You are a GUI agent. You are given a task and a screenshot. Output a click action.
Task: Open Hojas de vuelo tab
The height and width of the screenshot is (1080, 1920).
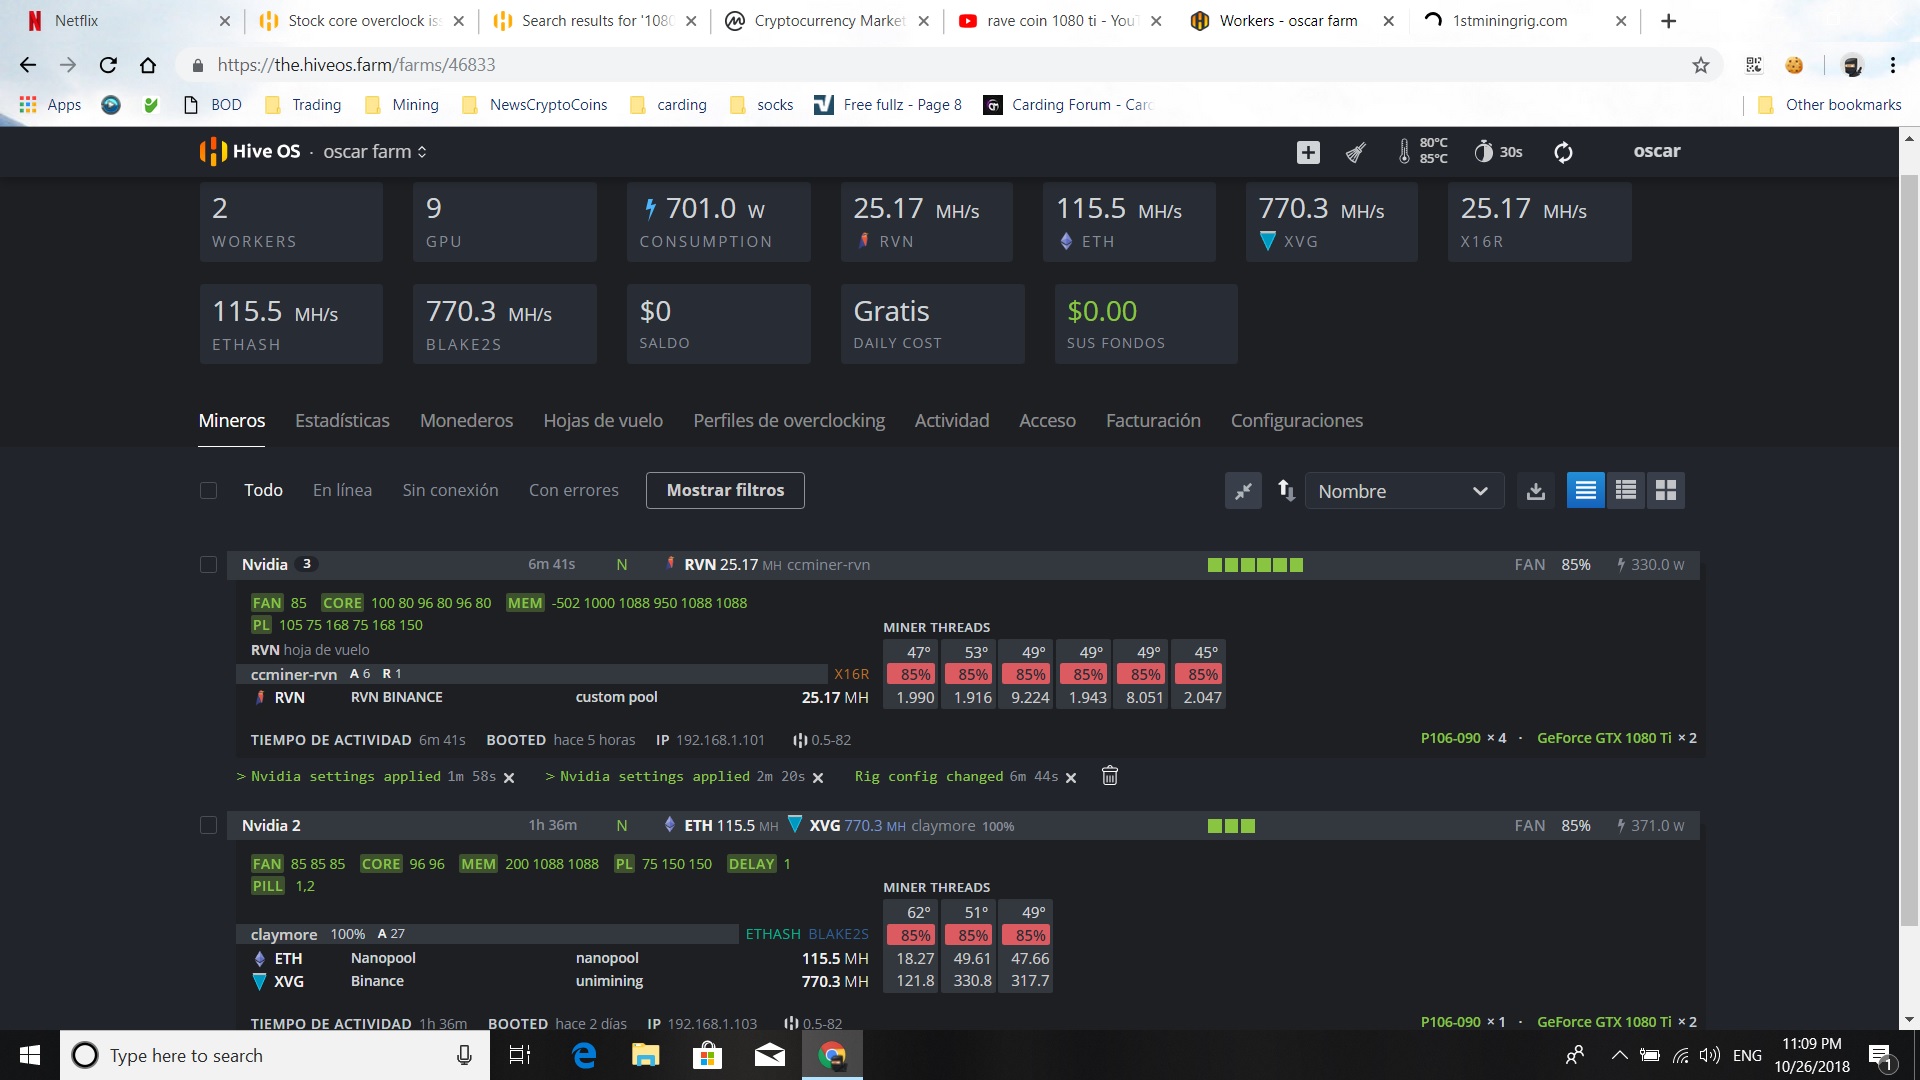(603, 421)
